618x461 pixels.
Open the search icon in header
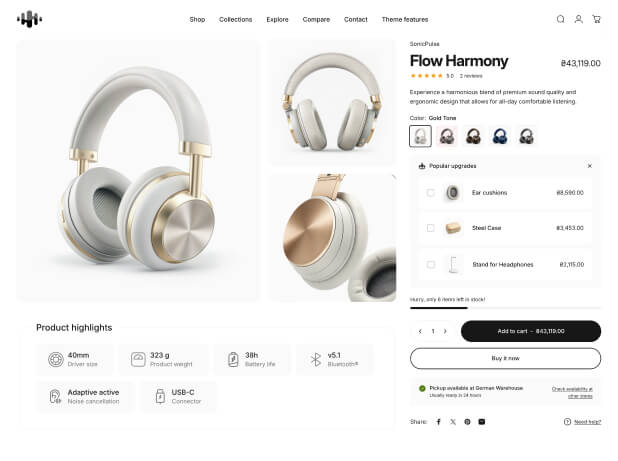[x=560, y=19]
